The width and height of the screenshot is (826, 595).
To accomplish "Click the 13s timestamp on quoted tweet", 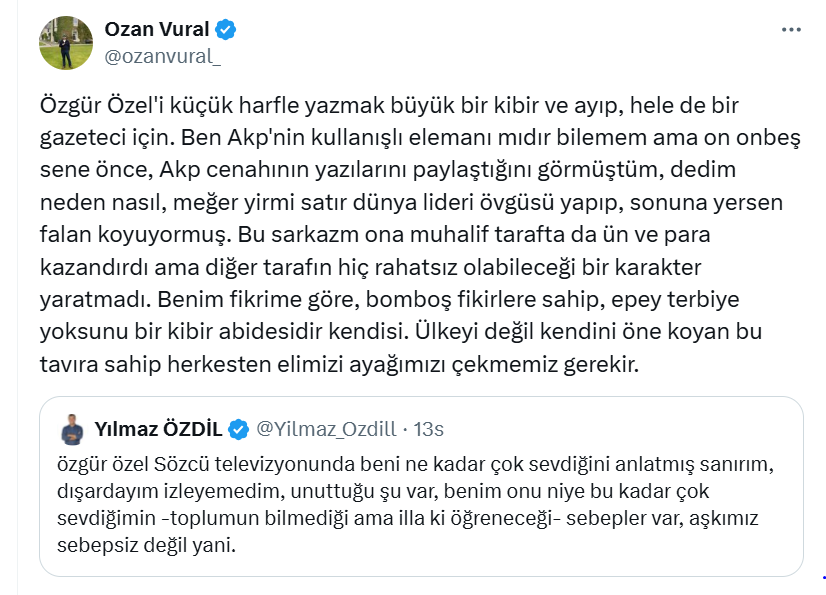I will coord(428,429).
